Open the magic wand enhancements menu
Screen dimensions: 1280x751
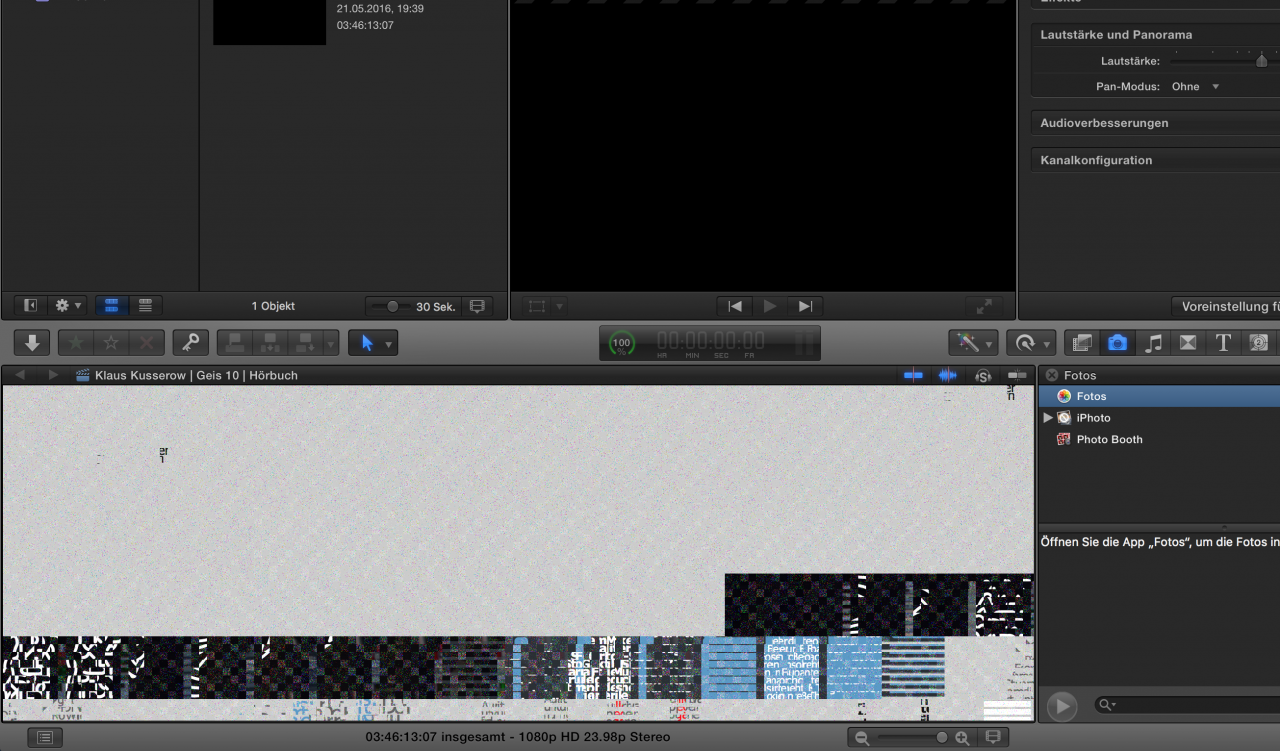[973, 343]
